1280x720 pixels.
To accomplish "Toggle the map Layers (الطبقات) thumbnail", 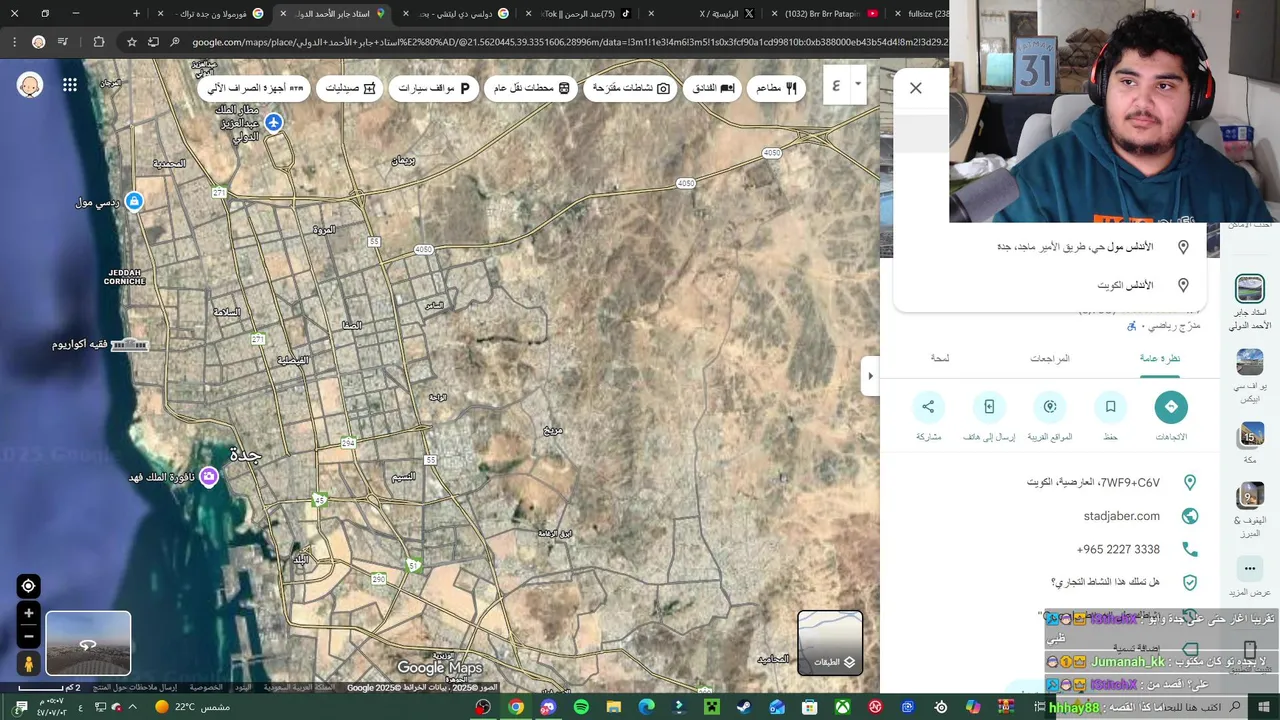I will click(830, 642).
